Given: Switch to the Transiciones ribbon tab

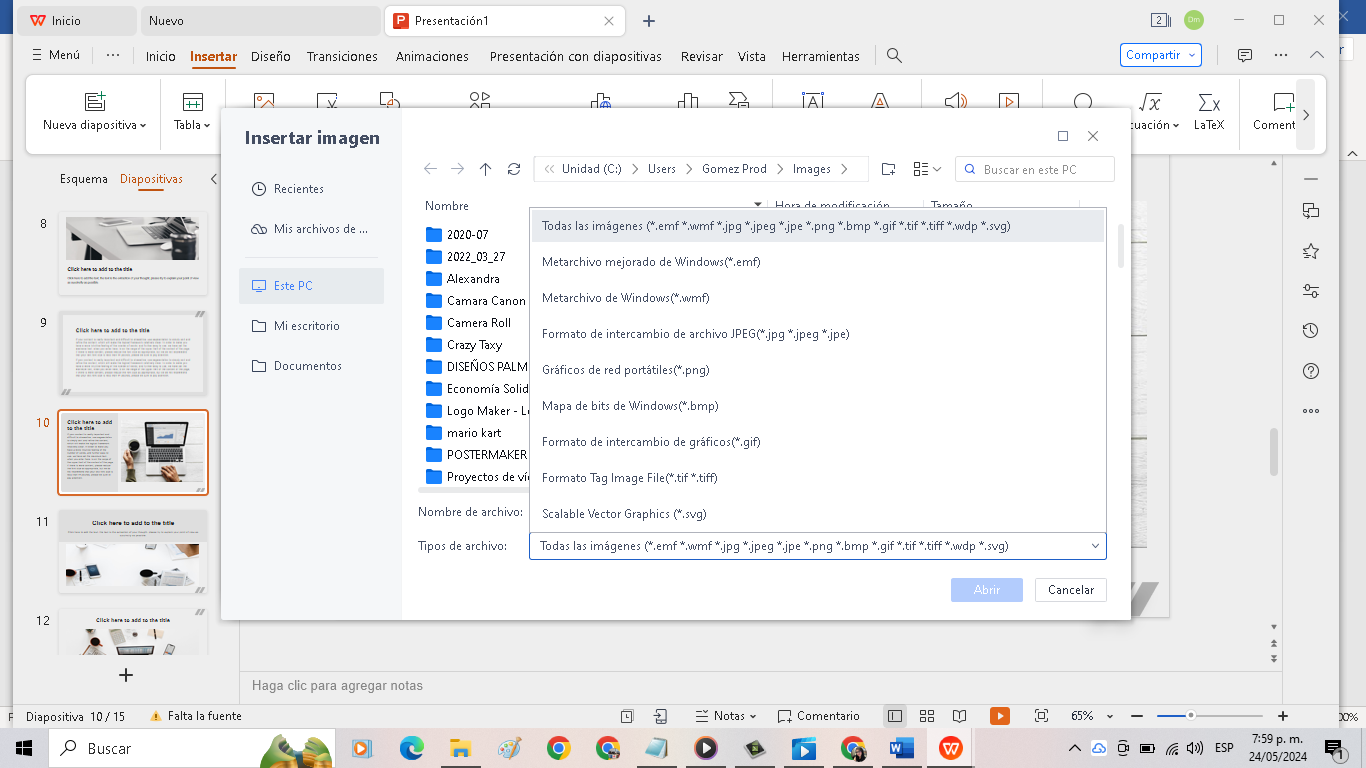Looking at the screenshot, I should coord(342,56).
